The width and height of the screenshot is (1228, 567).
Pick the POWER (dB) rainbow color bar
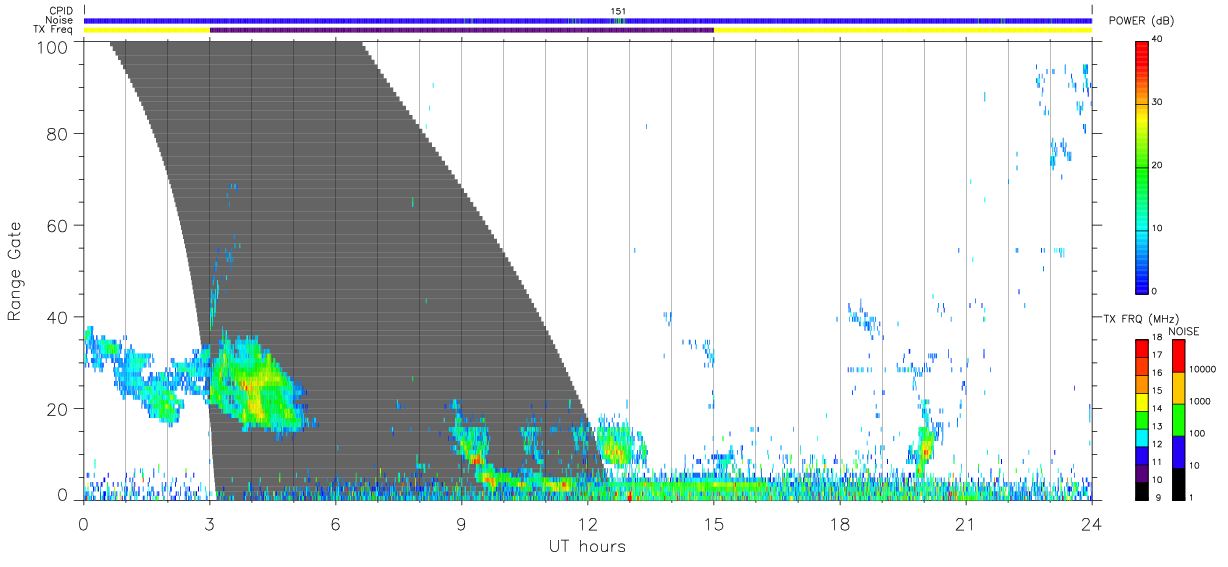tap(1142, 166)
